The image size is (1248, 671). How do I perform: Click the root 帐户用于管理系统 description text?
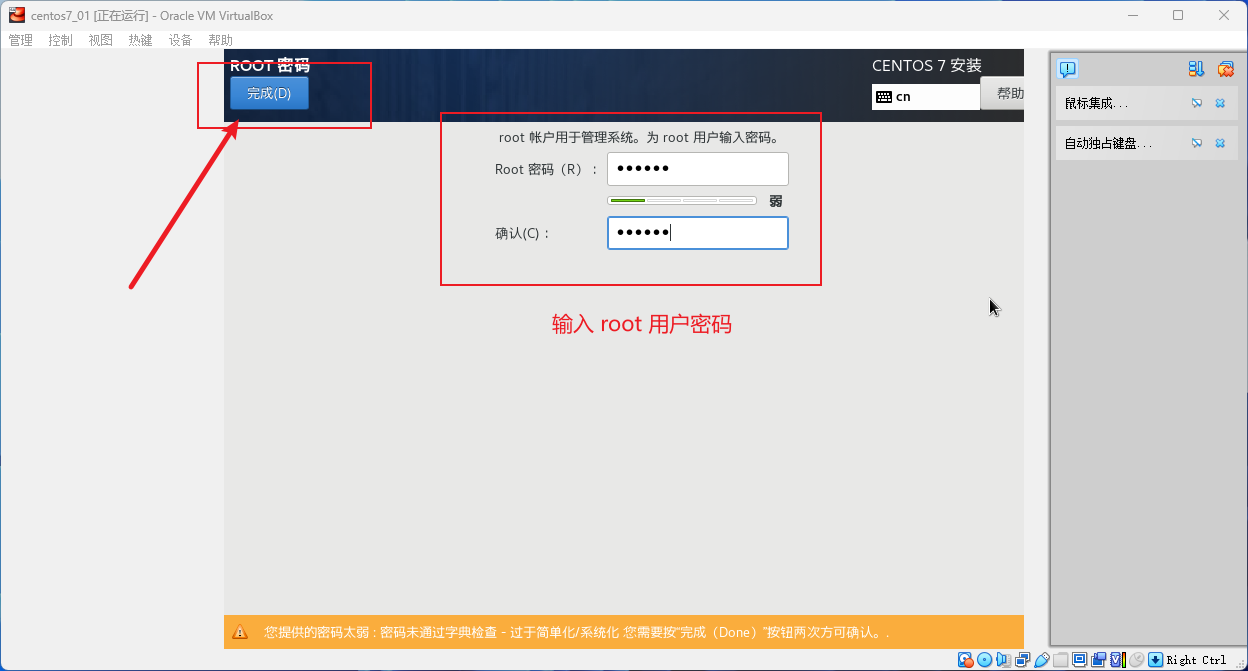tap(638, 138)
